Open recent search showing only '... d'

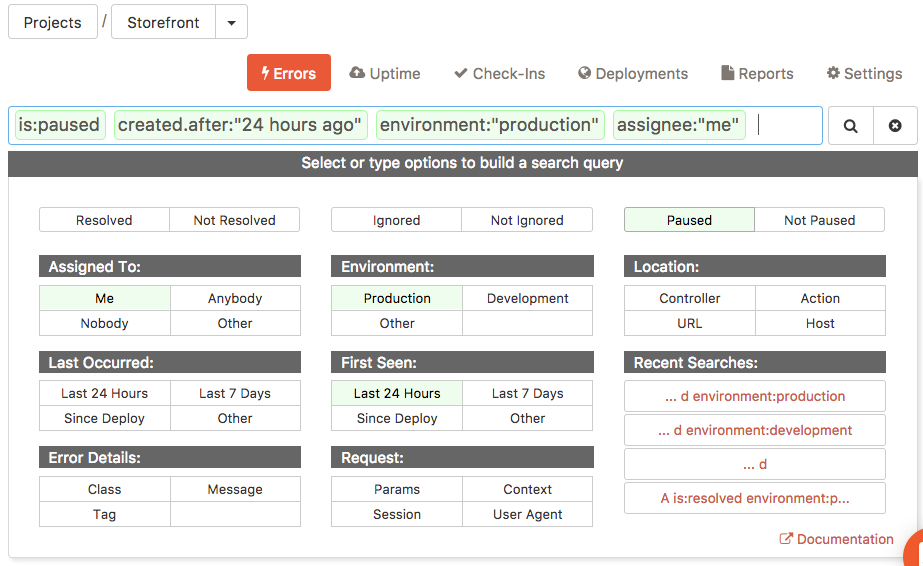(755, 464)
